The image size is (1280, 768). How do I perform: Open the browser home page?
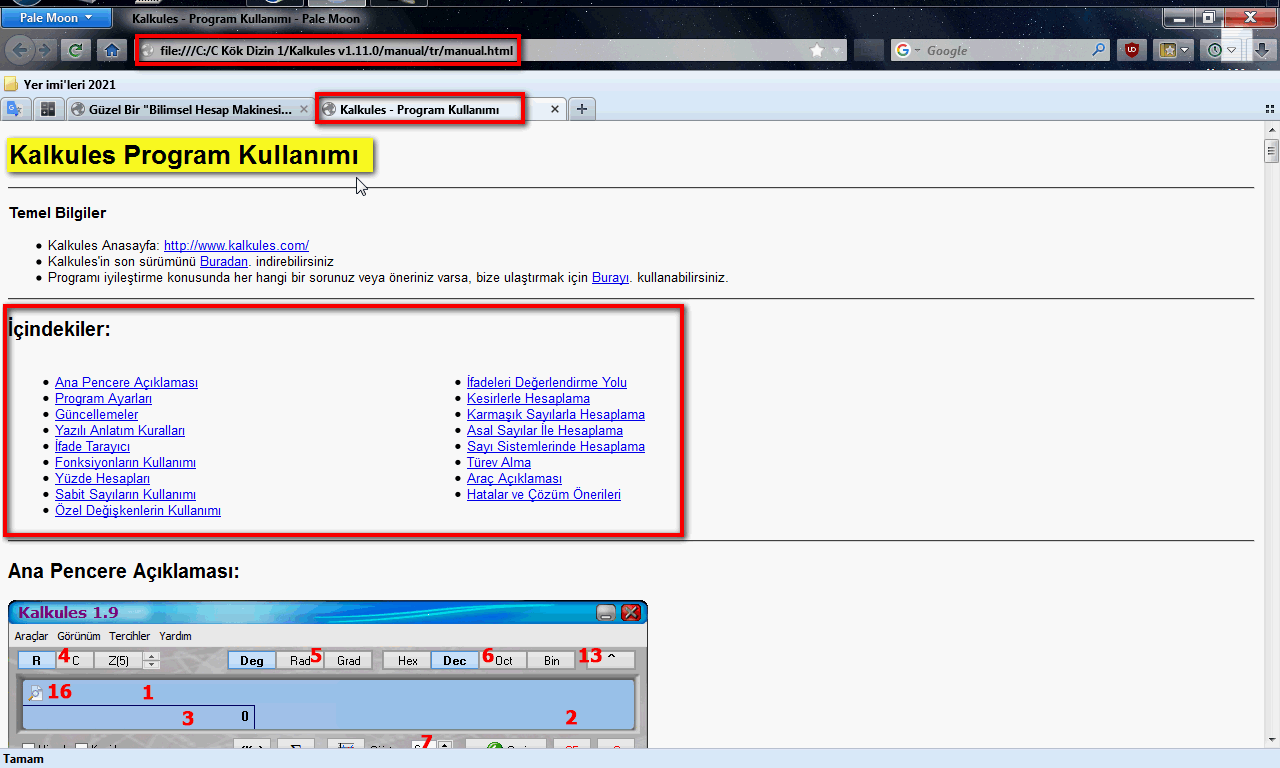point(111,50)
